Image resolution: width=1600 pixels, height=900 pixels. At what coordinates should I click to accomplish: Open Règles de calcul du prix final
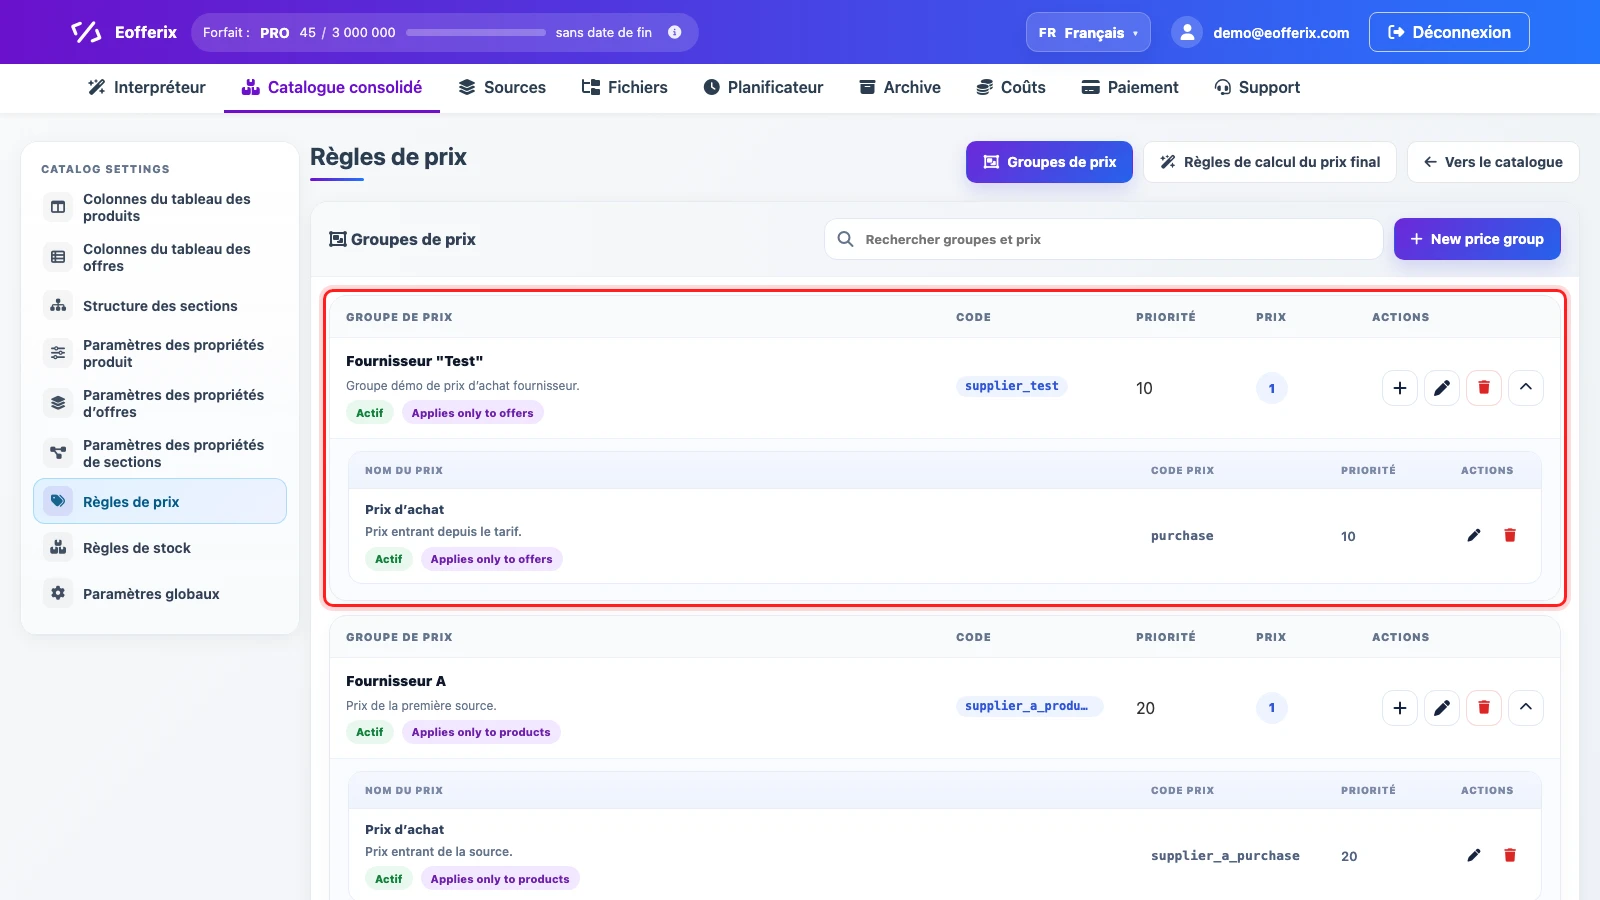(x=1270, y=162)
